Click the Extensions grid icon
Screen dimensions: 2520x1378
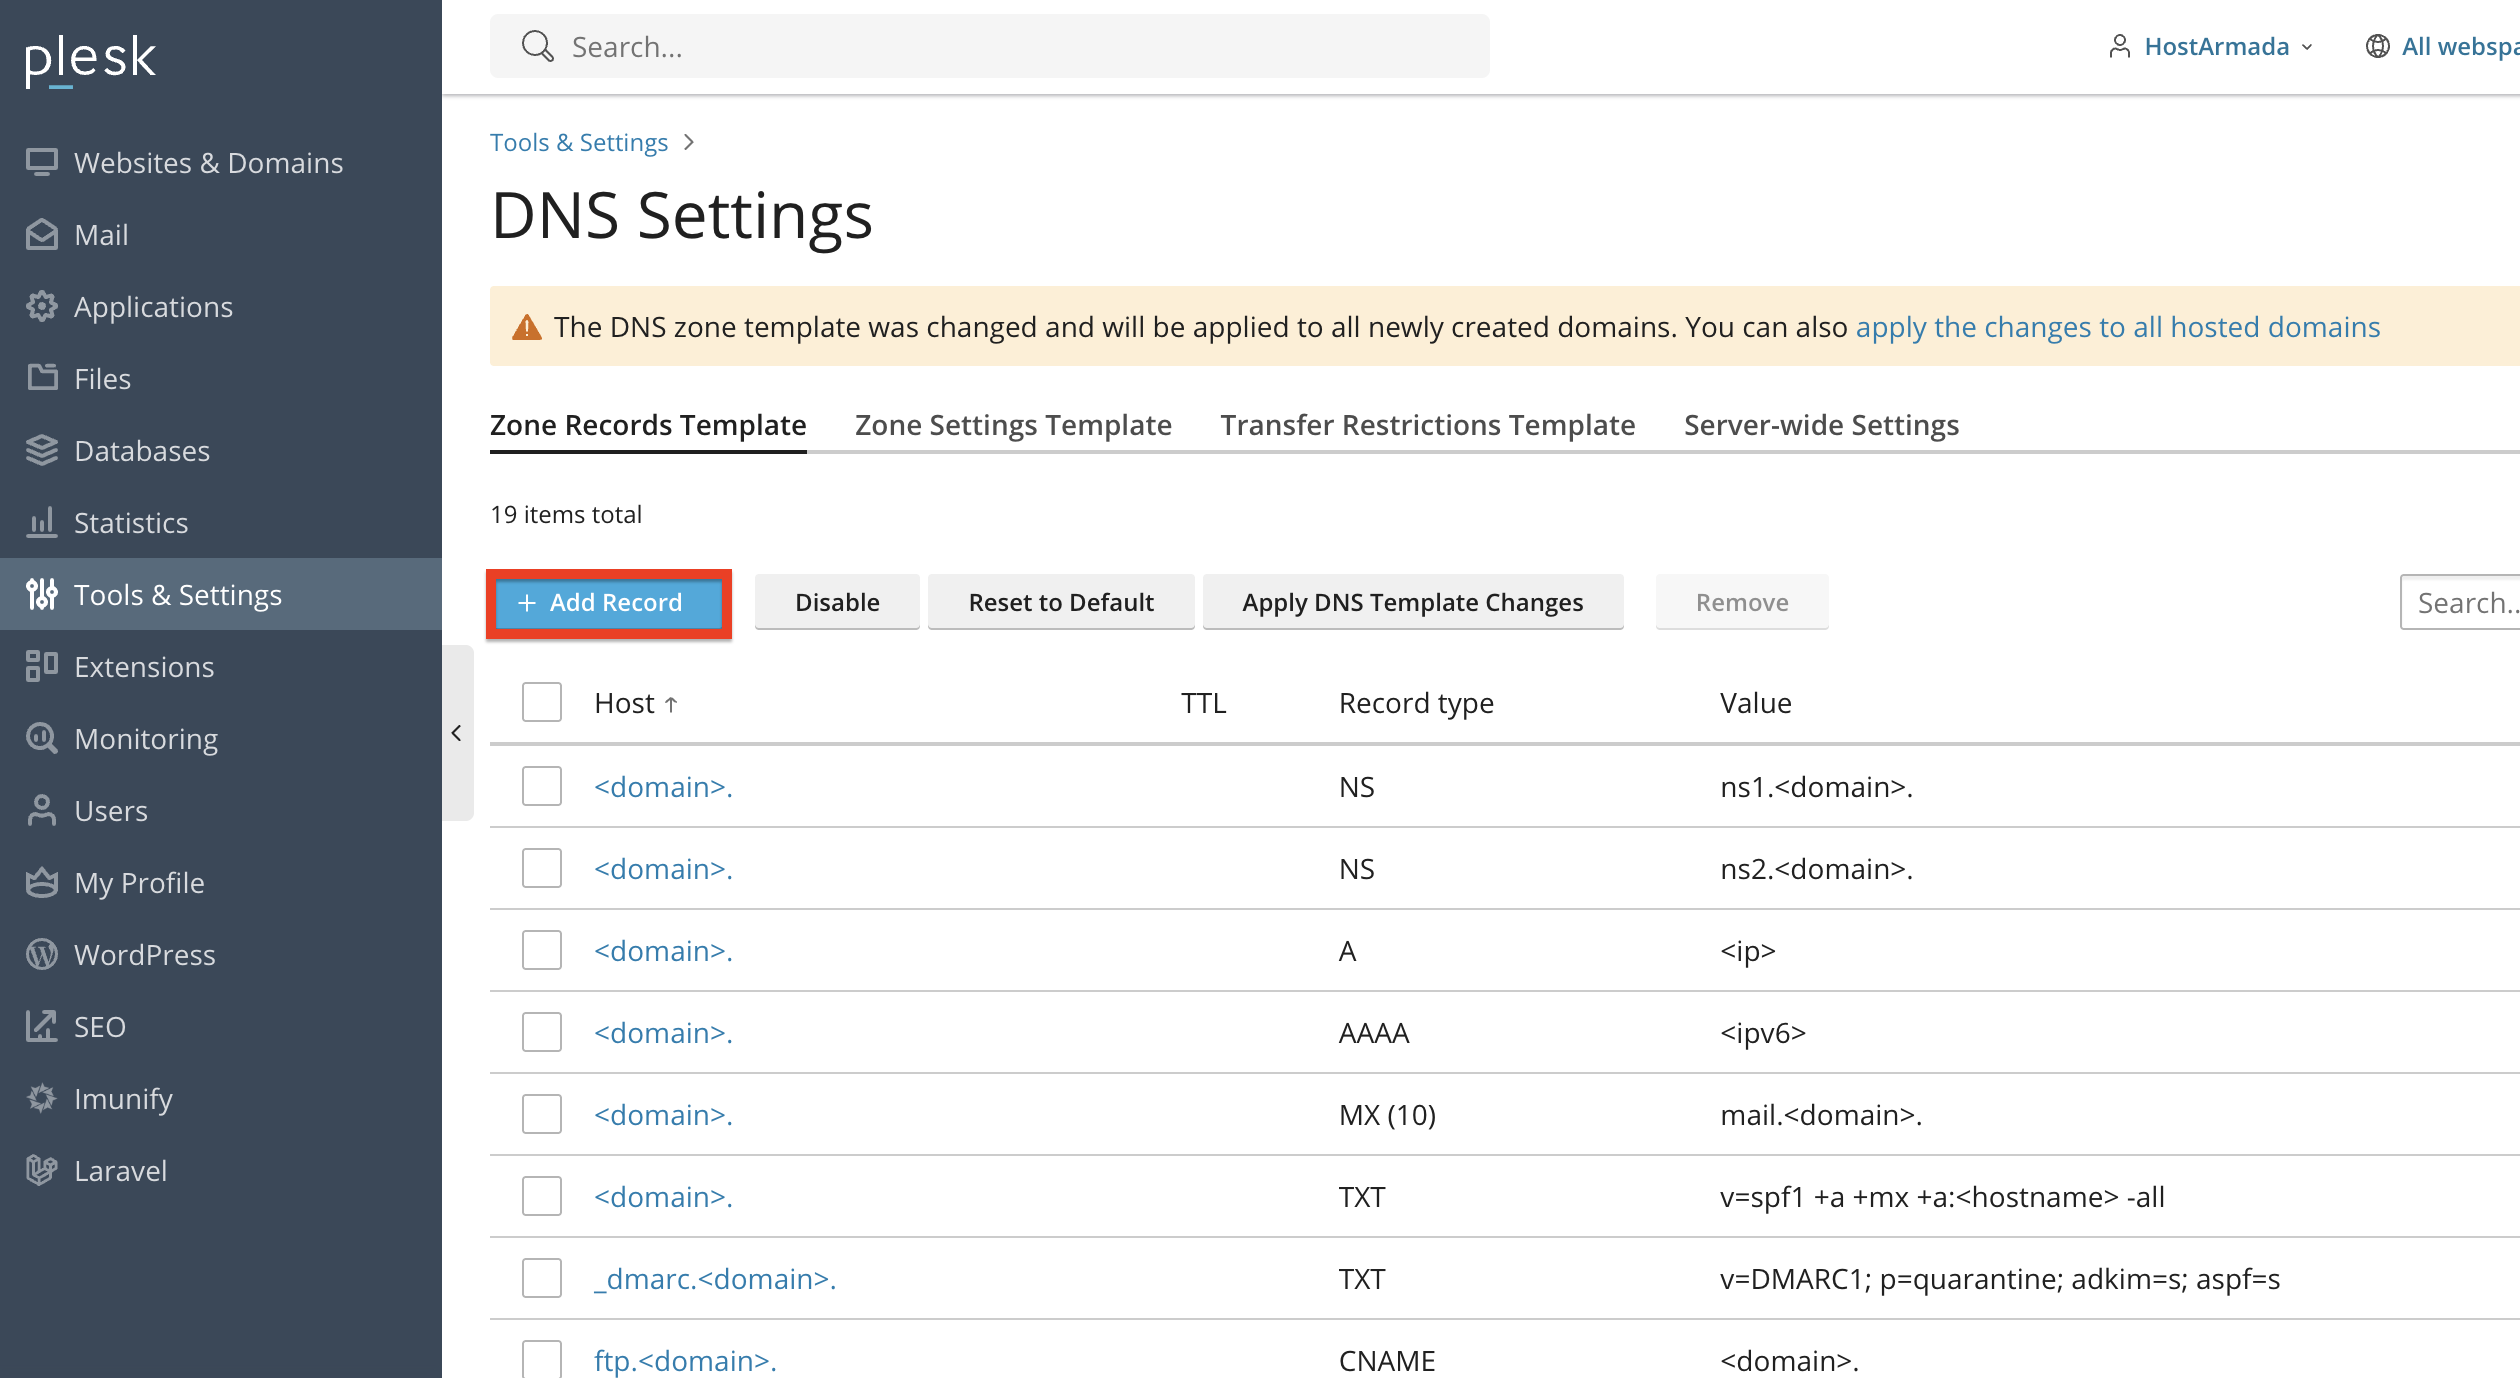click(41, 666)
